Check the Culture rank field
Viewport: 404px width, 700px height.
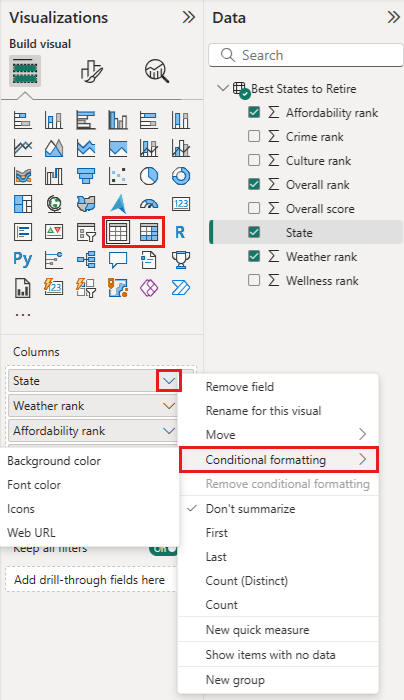(254, 160)
